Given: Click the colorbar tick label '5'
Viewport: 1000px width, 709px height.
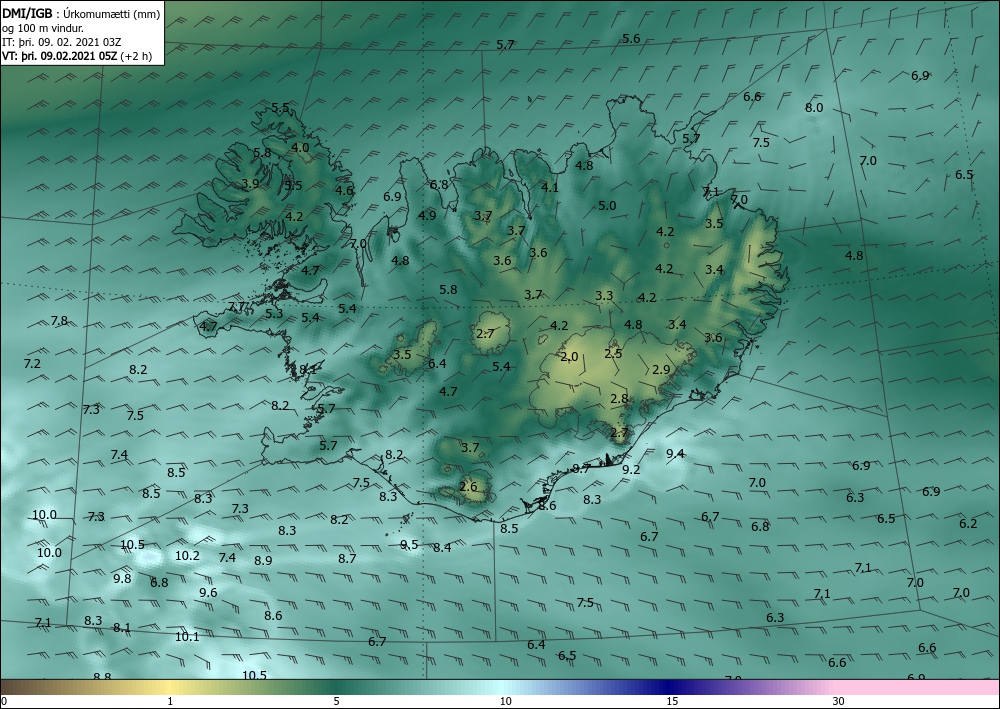Looking at the screenshot, I should point(336,701).
